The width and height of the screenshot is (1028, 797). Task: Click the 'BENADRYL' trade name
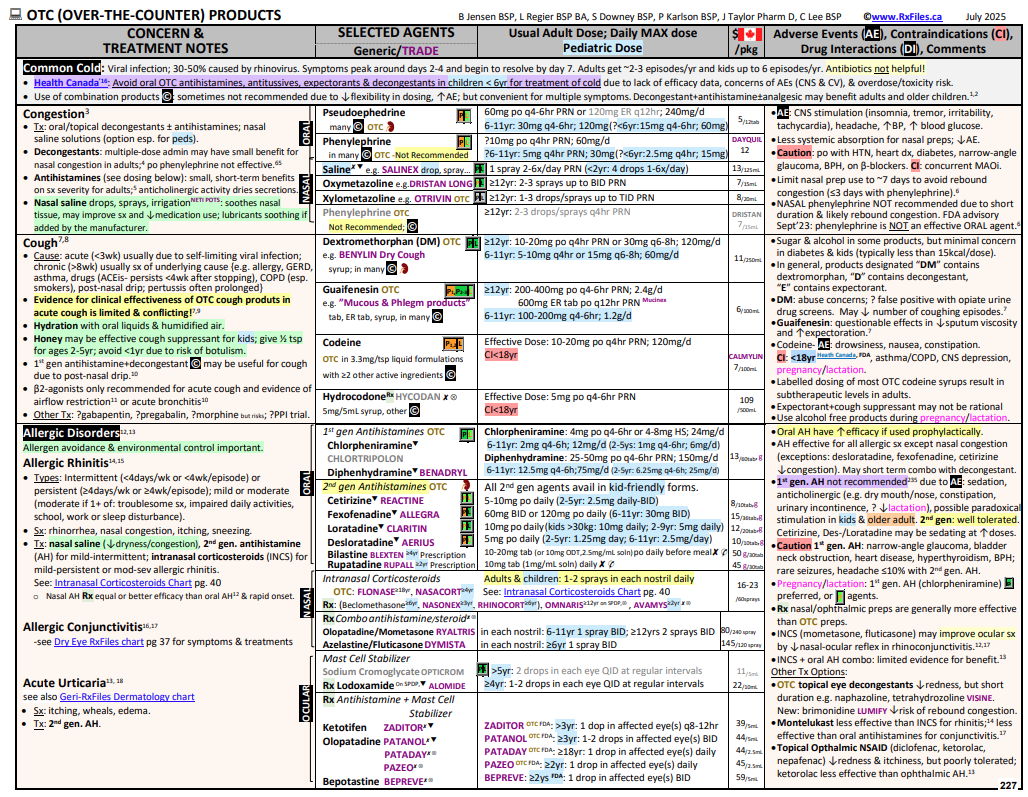point(443,473)
